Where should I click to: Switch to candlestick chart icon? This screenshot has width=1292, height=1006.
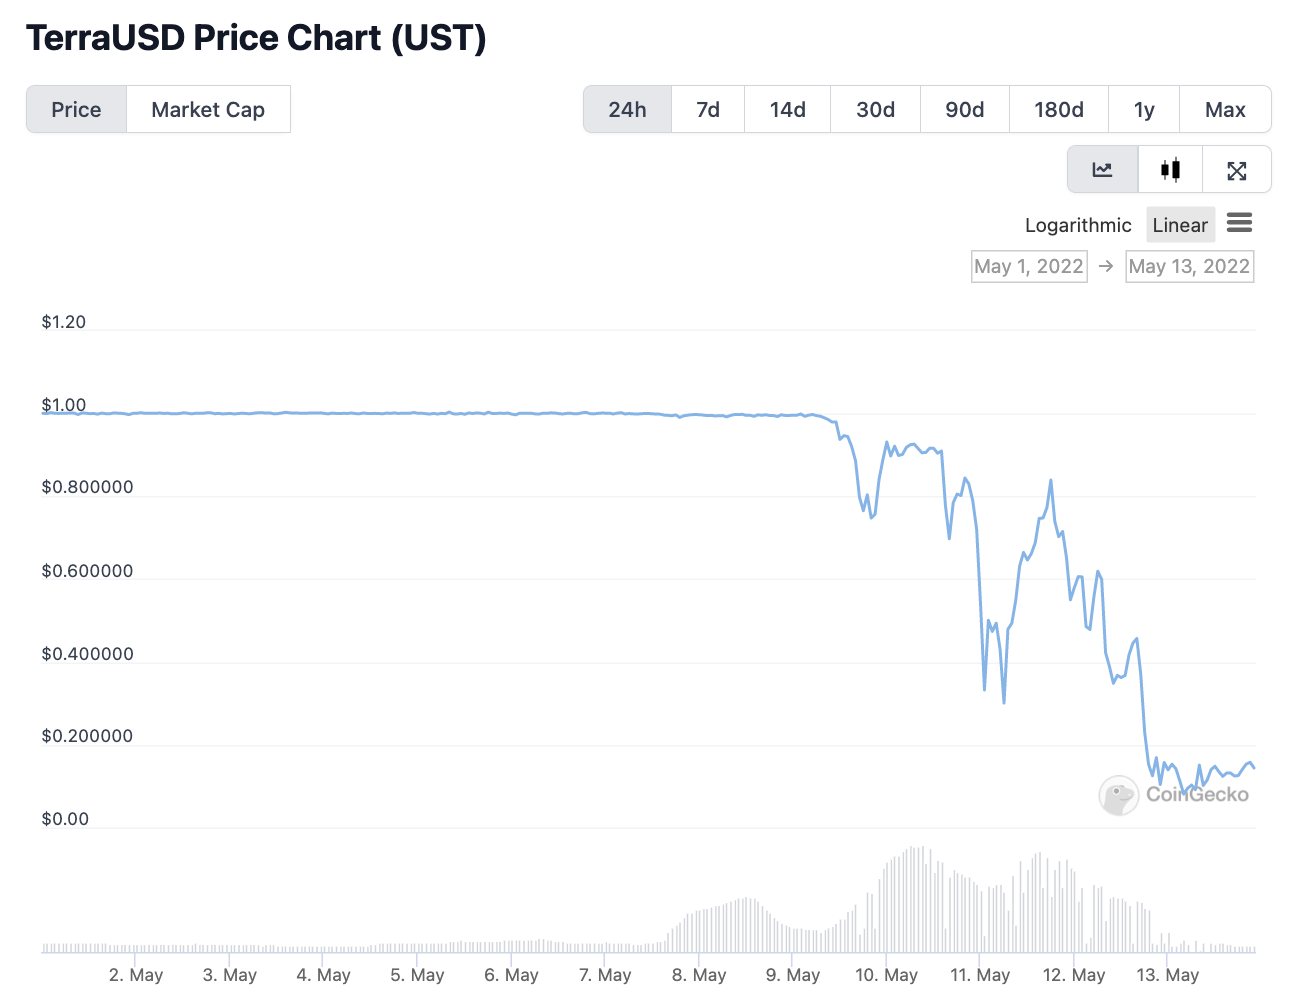1170,169
